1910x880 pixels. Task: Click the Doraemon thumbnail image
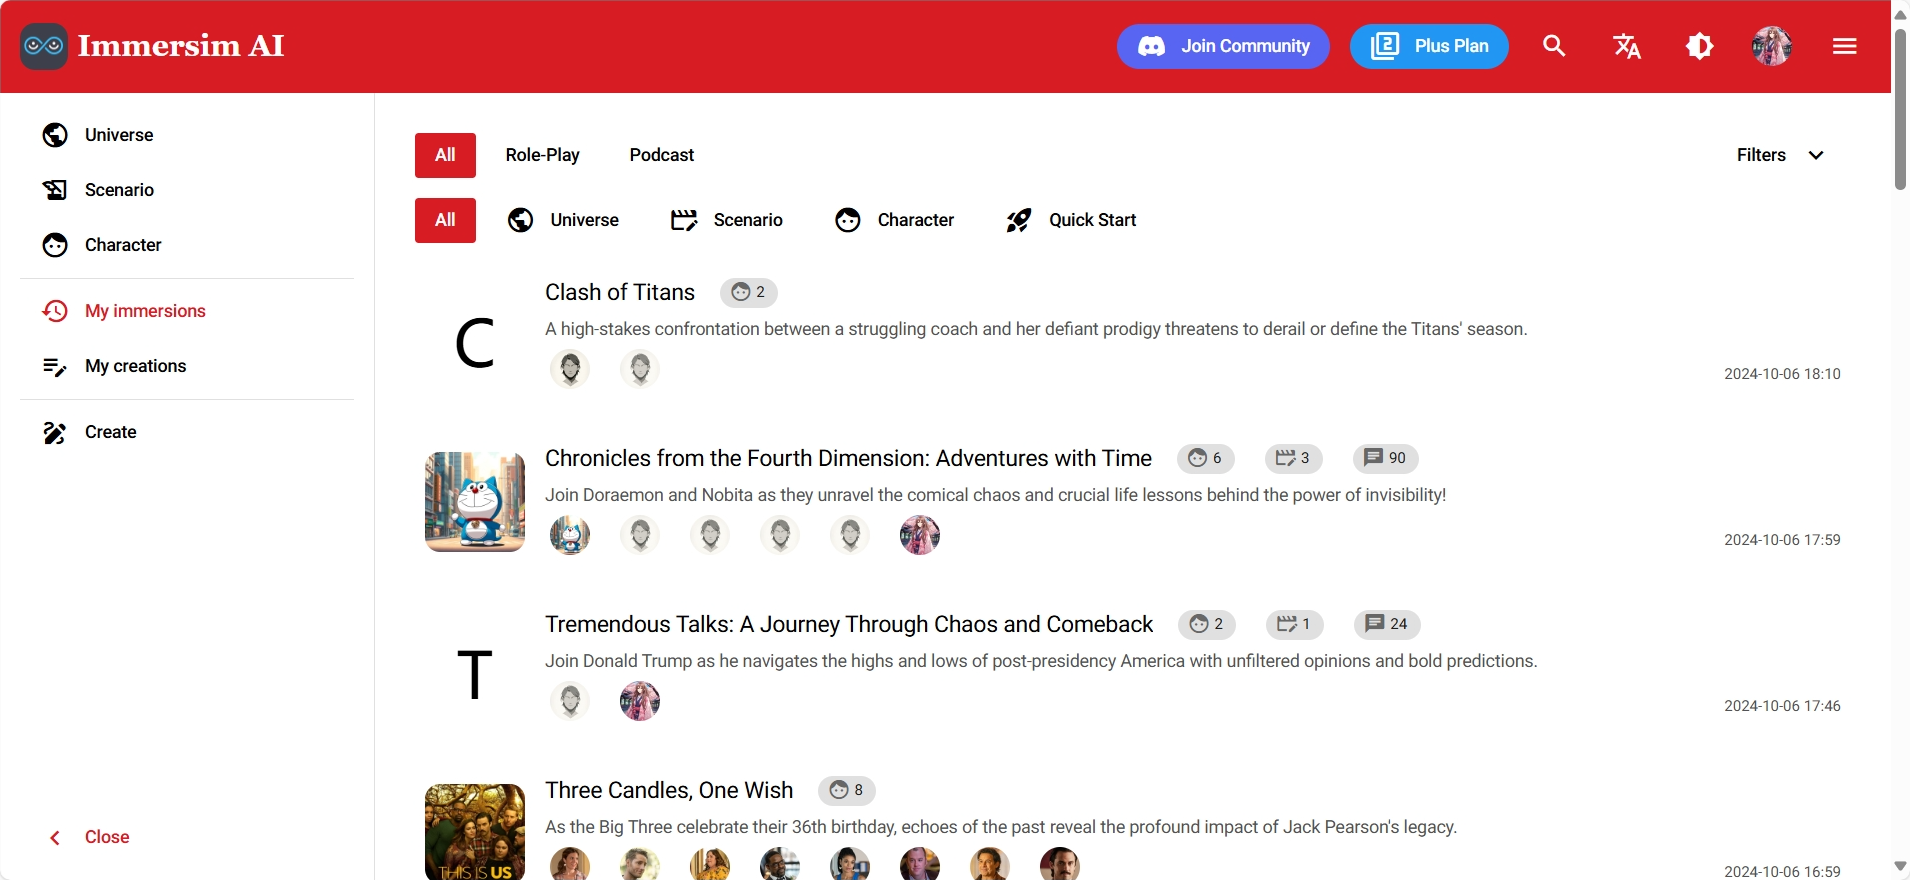(475, 502)
